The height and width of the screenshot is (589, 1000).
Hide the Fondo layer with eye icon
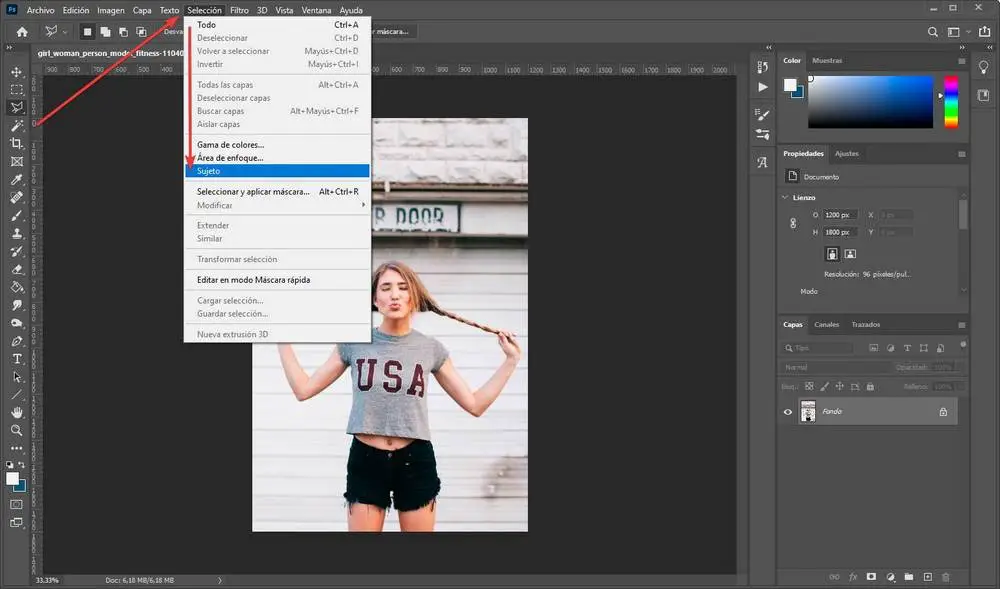click(788, 411)
